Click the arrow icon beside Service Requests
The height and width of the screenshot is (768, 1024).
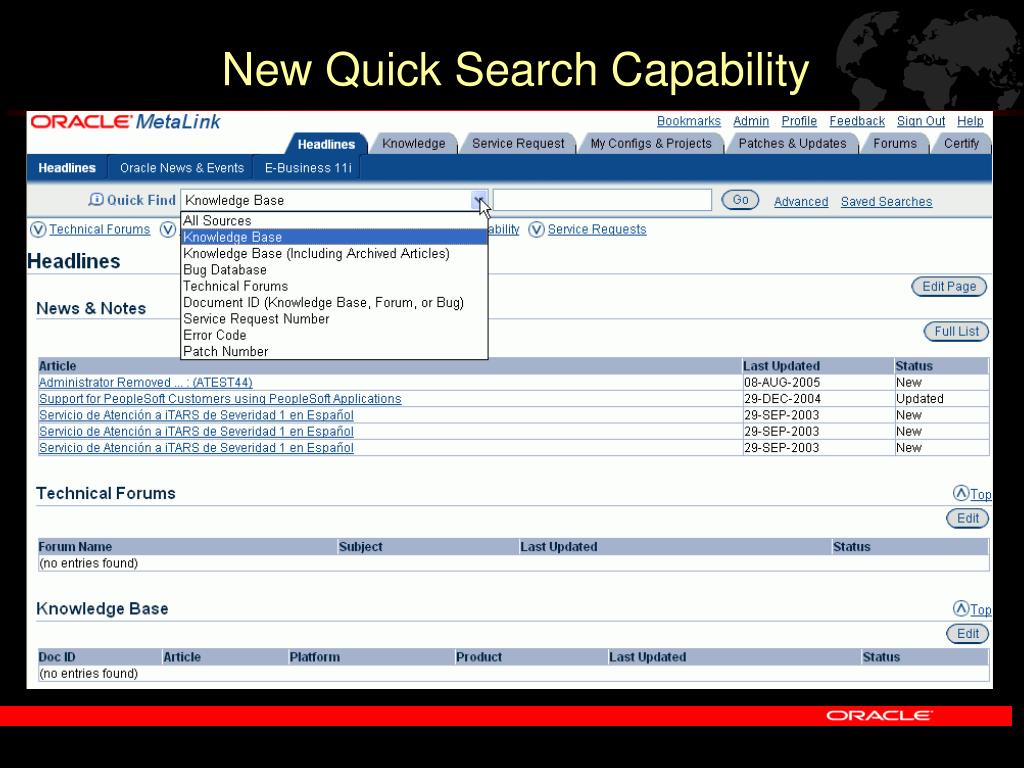[537, 230]
